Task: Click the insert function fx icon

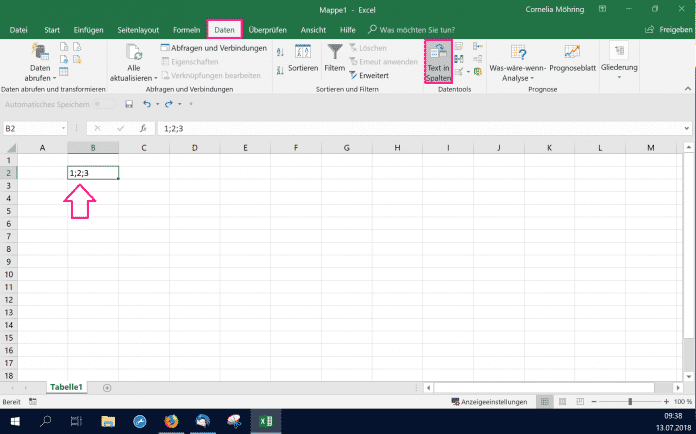Action: pos(143,128)
